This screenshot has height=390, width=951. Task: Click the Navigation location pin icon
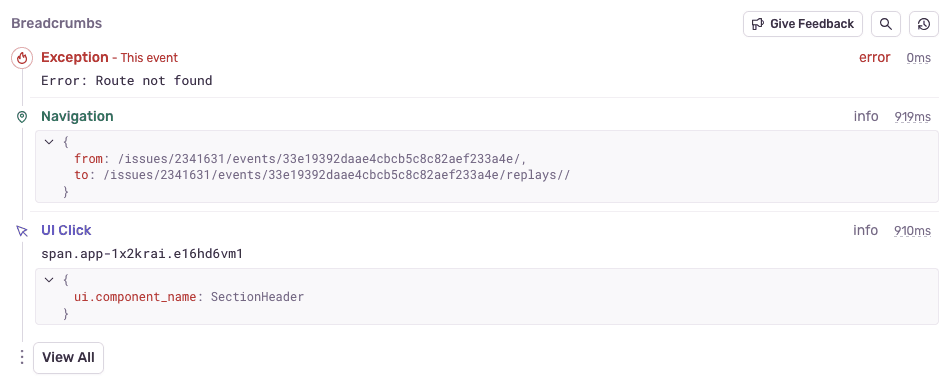click(22, 117)
